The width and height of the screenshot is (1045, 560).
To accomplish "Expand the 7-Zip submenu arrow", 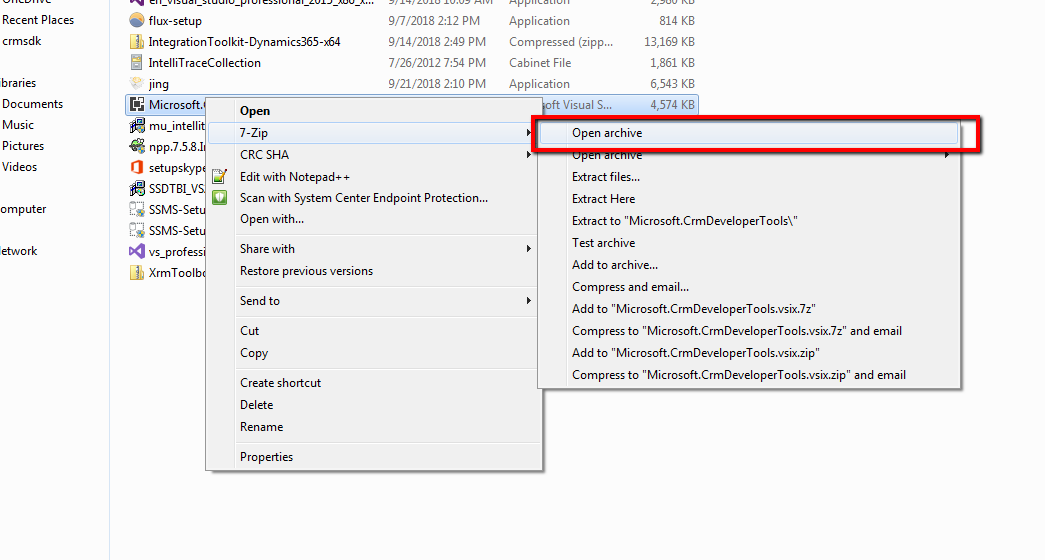I will pyautogui.click(x=528, y=133).
